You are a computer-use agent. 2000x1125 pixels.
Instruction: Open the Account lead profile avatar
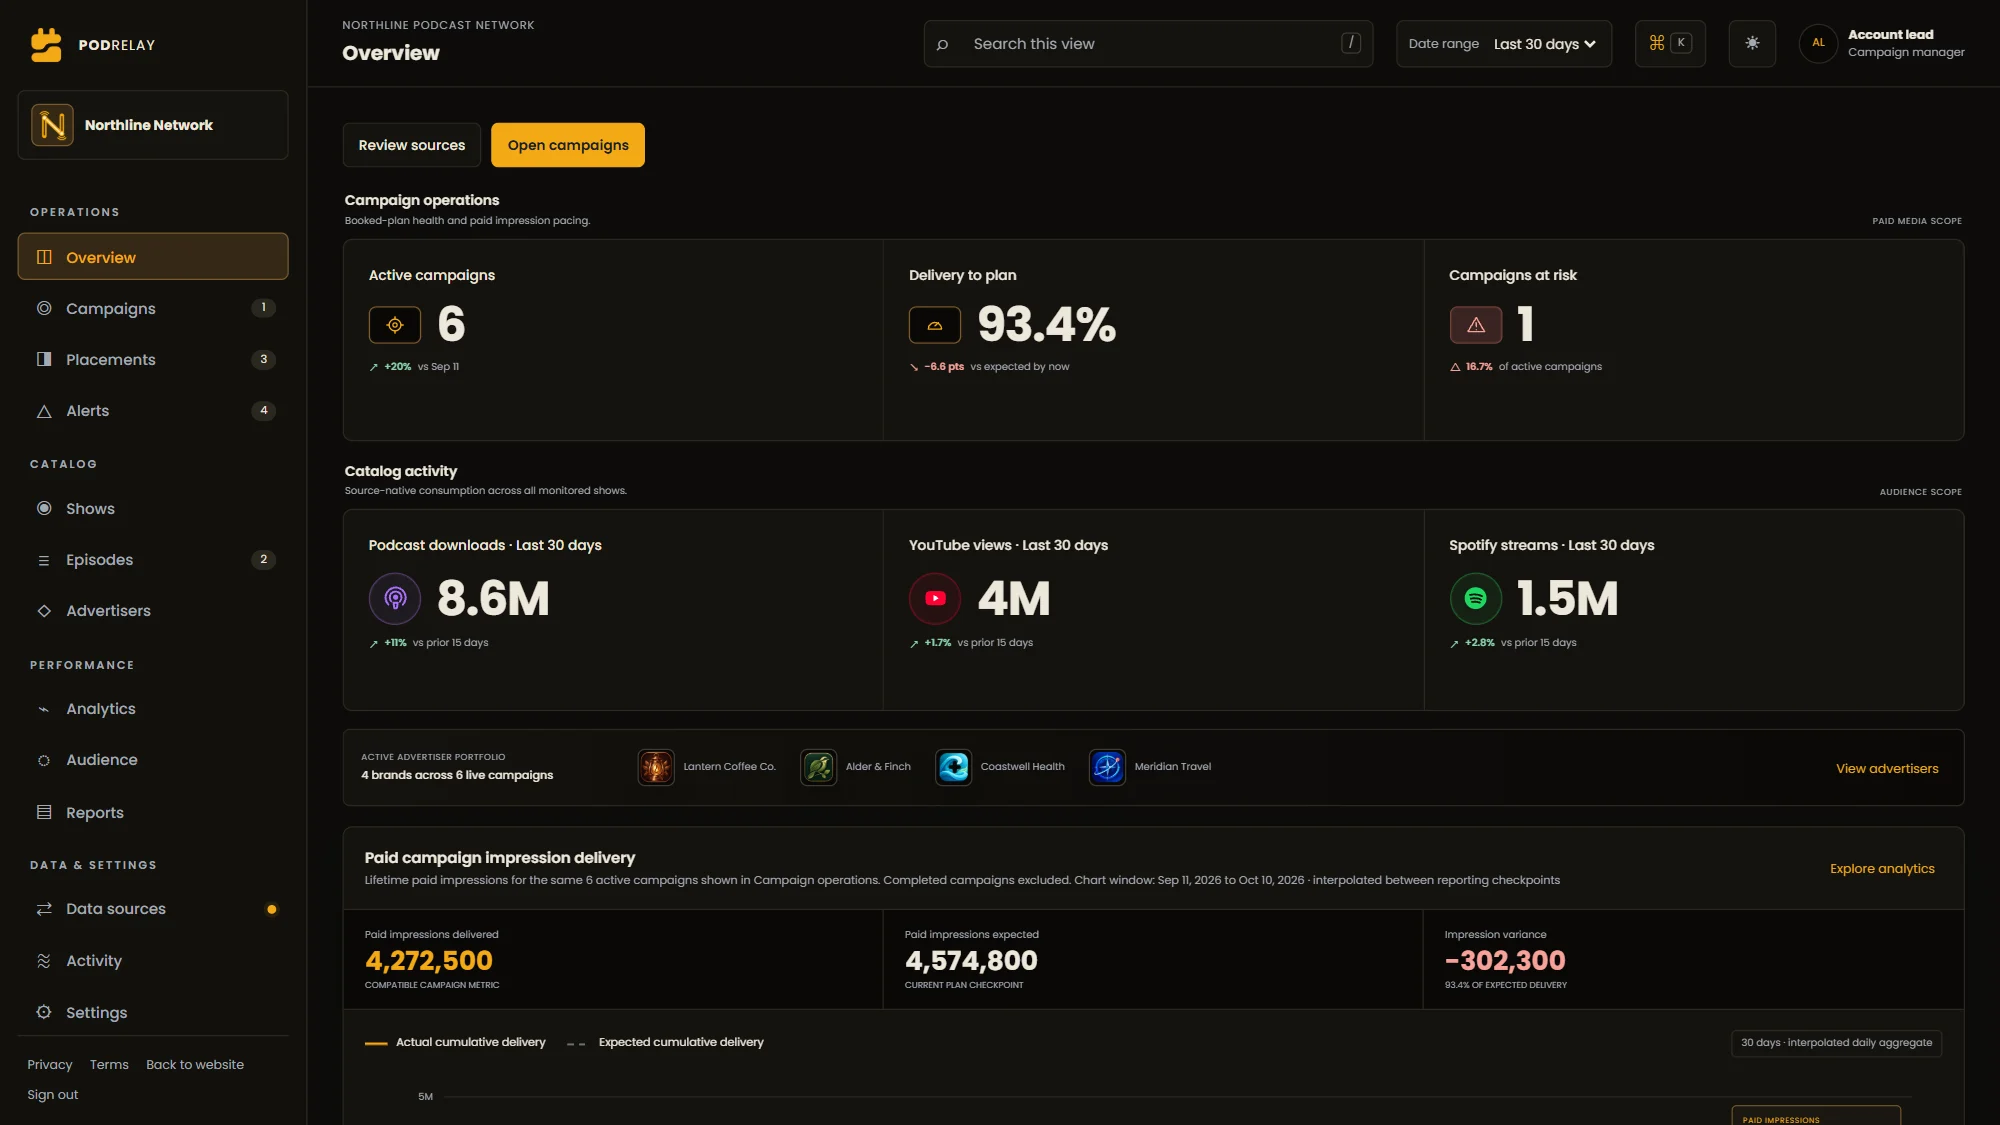[1818, 43]
